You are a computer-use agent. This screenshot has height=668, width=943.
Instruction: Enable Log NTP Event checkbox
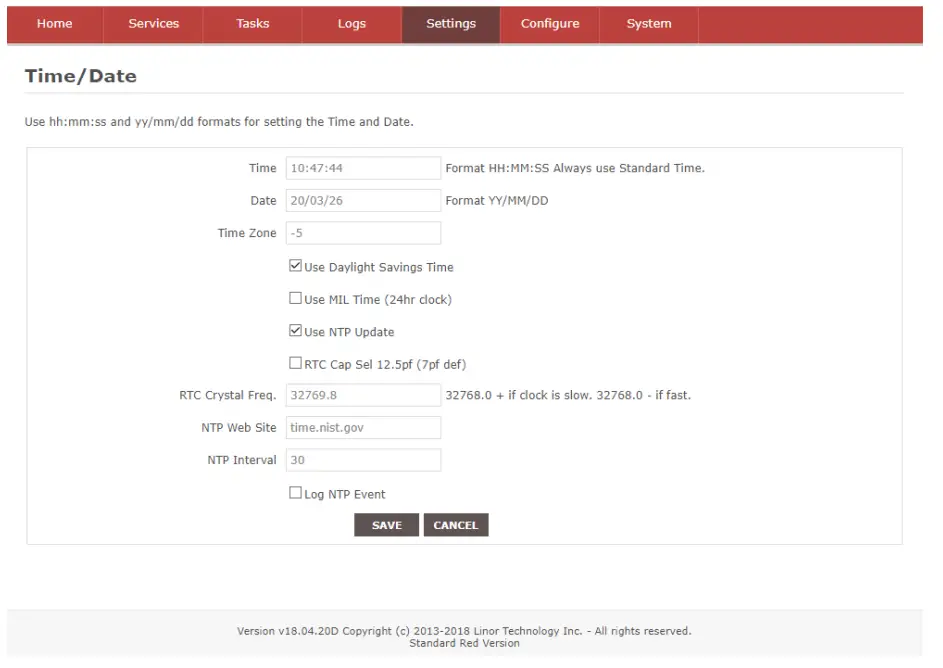click(x=295, y=493)
